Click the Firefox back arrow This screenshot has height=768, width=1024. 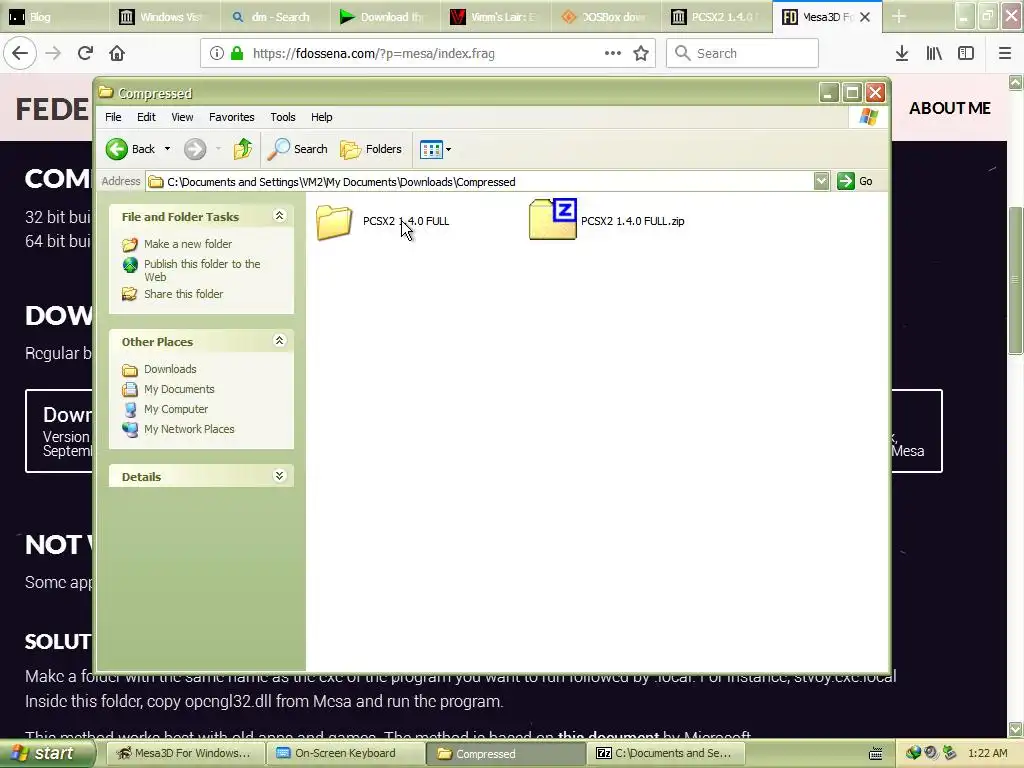pos(20,53)
